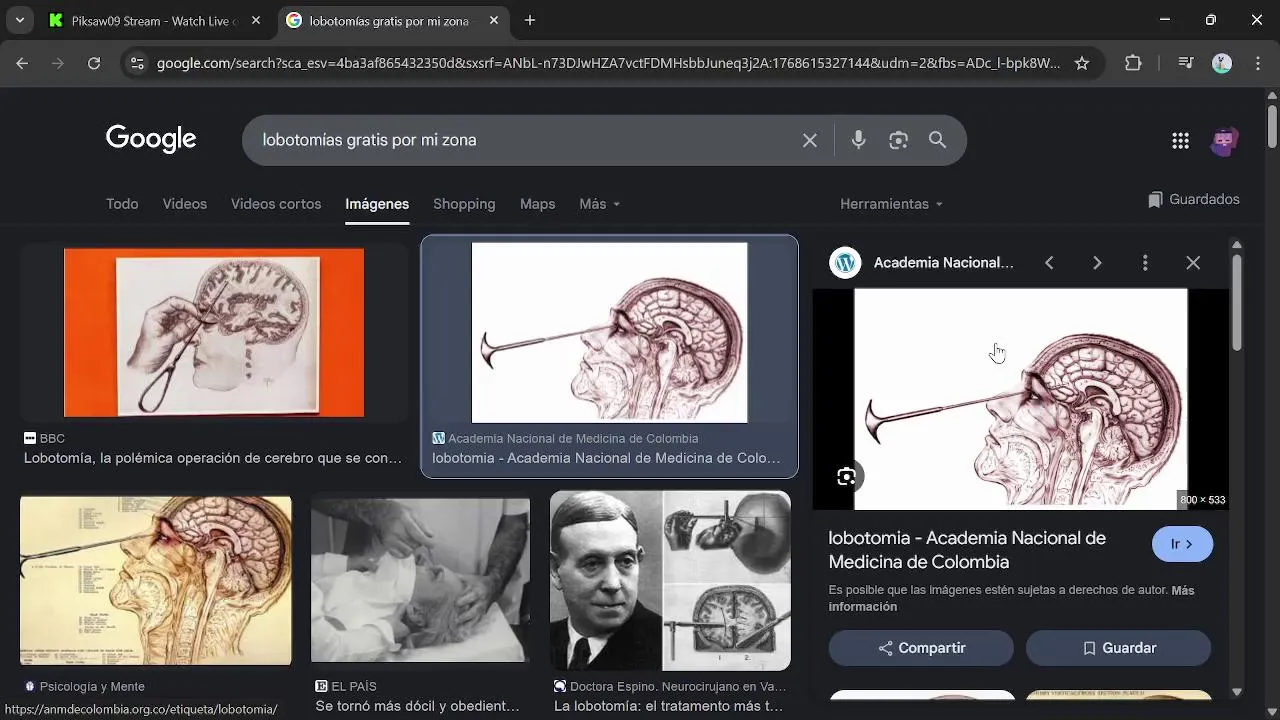
Task: Open Chrome's three-dot menu
Action: [1257, 63]
